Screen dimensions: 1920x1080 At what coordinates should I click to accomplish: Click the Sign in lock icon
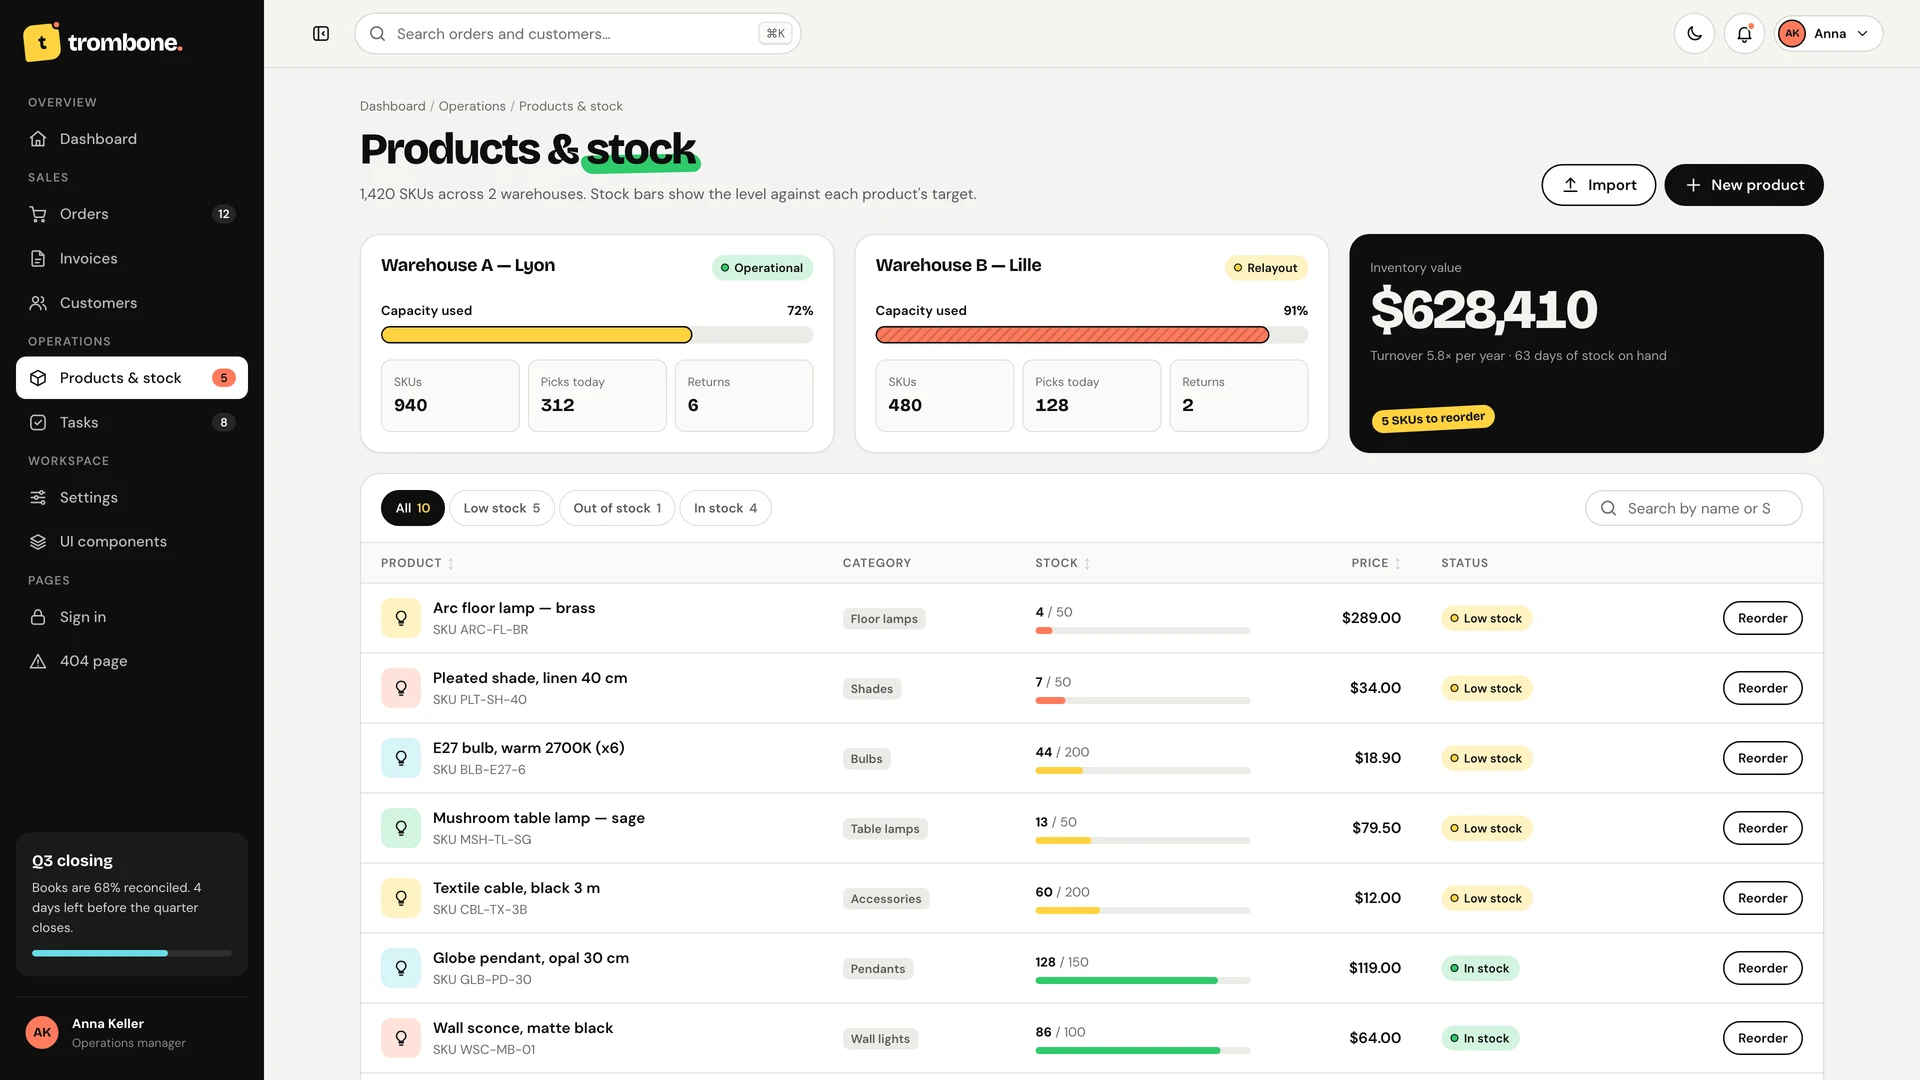pyautogui.click(x=38, y=617)
